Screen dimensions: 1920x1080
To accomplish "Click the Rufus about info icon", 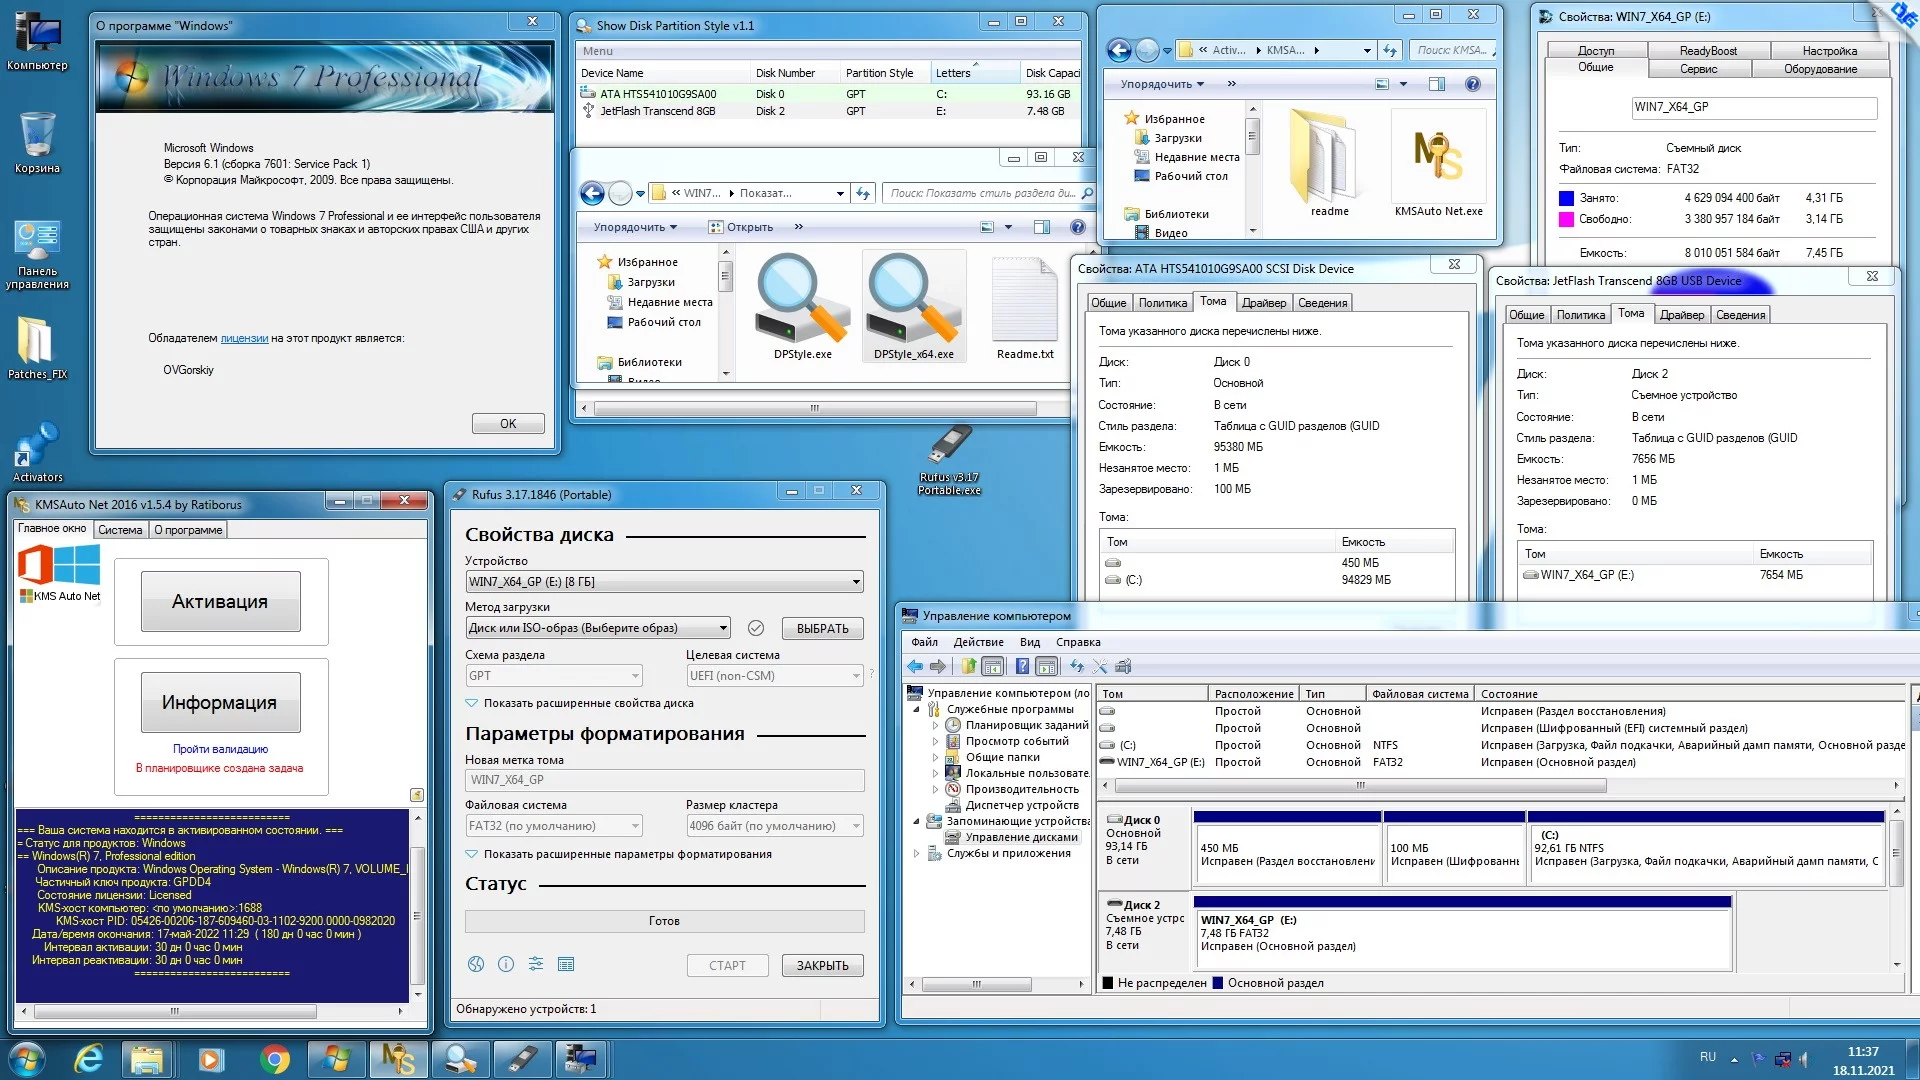I will tap(506, 964).
